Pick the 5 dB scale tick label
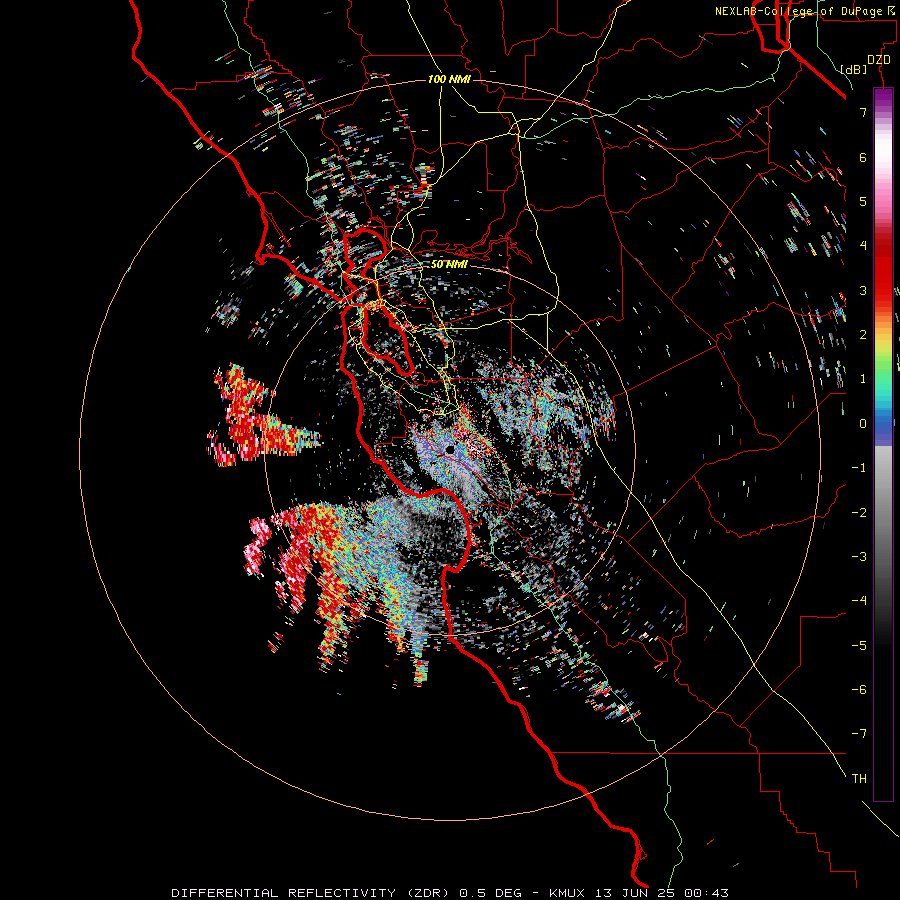This screenshot has height=900, width=900. (x=863, y=201)
